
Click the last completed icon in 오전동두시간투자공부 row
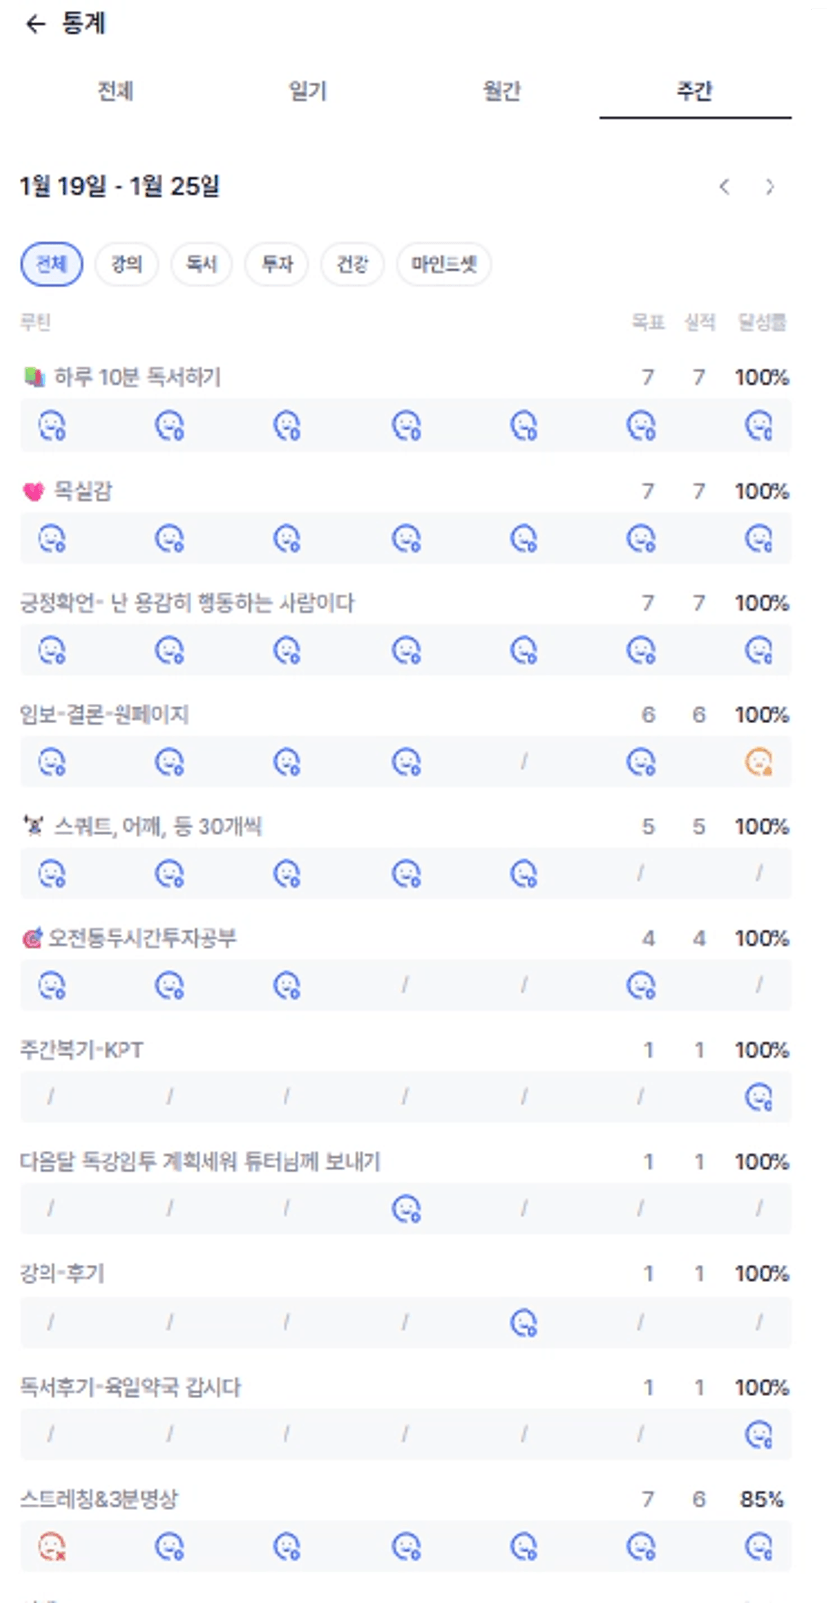point(641,986)
